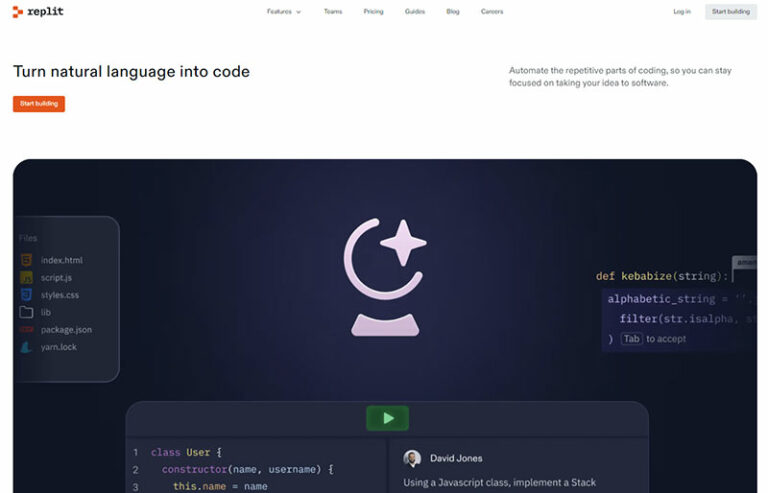Click the yarn icon beside yarn.lock
The width and height of the screenshot is (768, 493).
coord(26,347)
